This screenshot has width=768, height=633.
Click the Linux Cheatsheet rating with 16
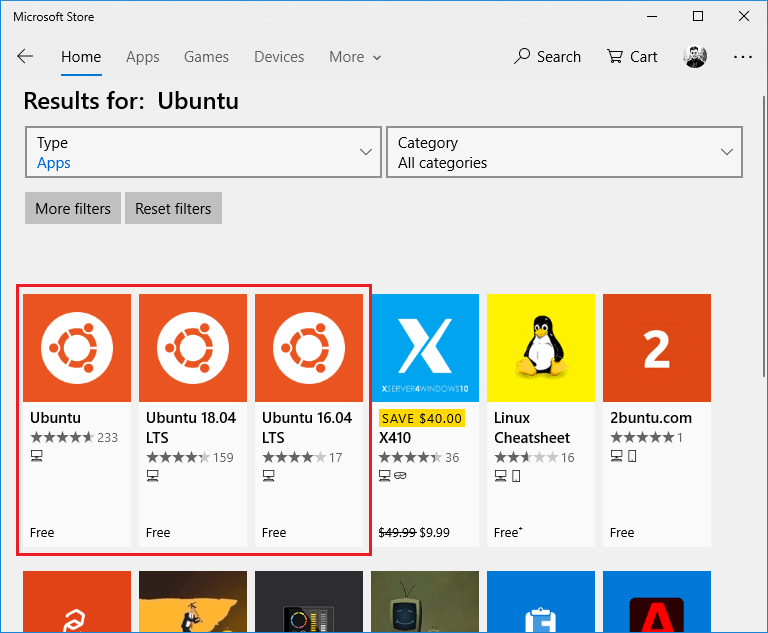[534, 457]
